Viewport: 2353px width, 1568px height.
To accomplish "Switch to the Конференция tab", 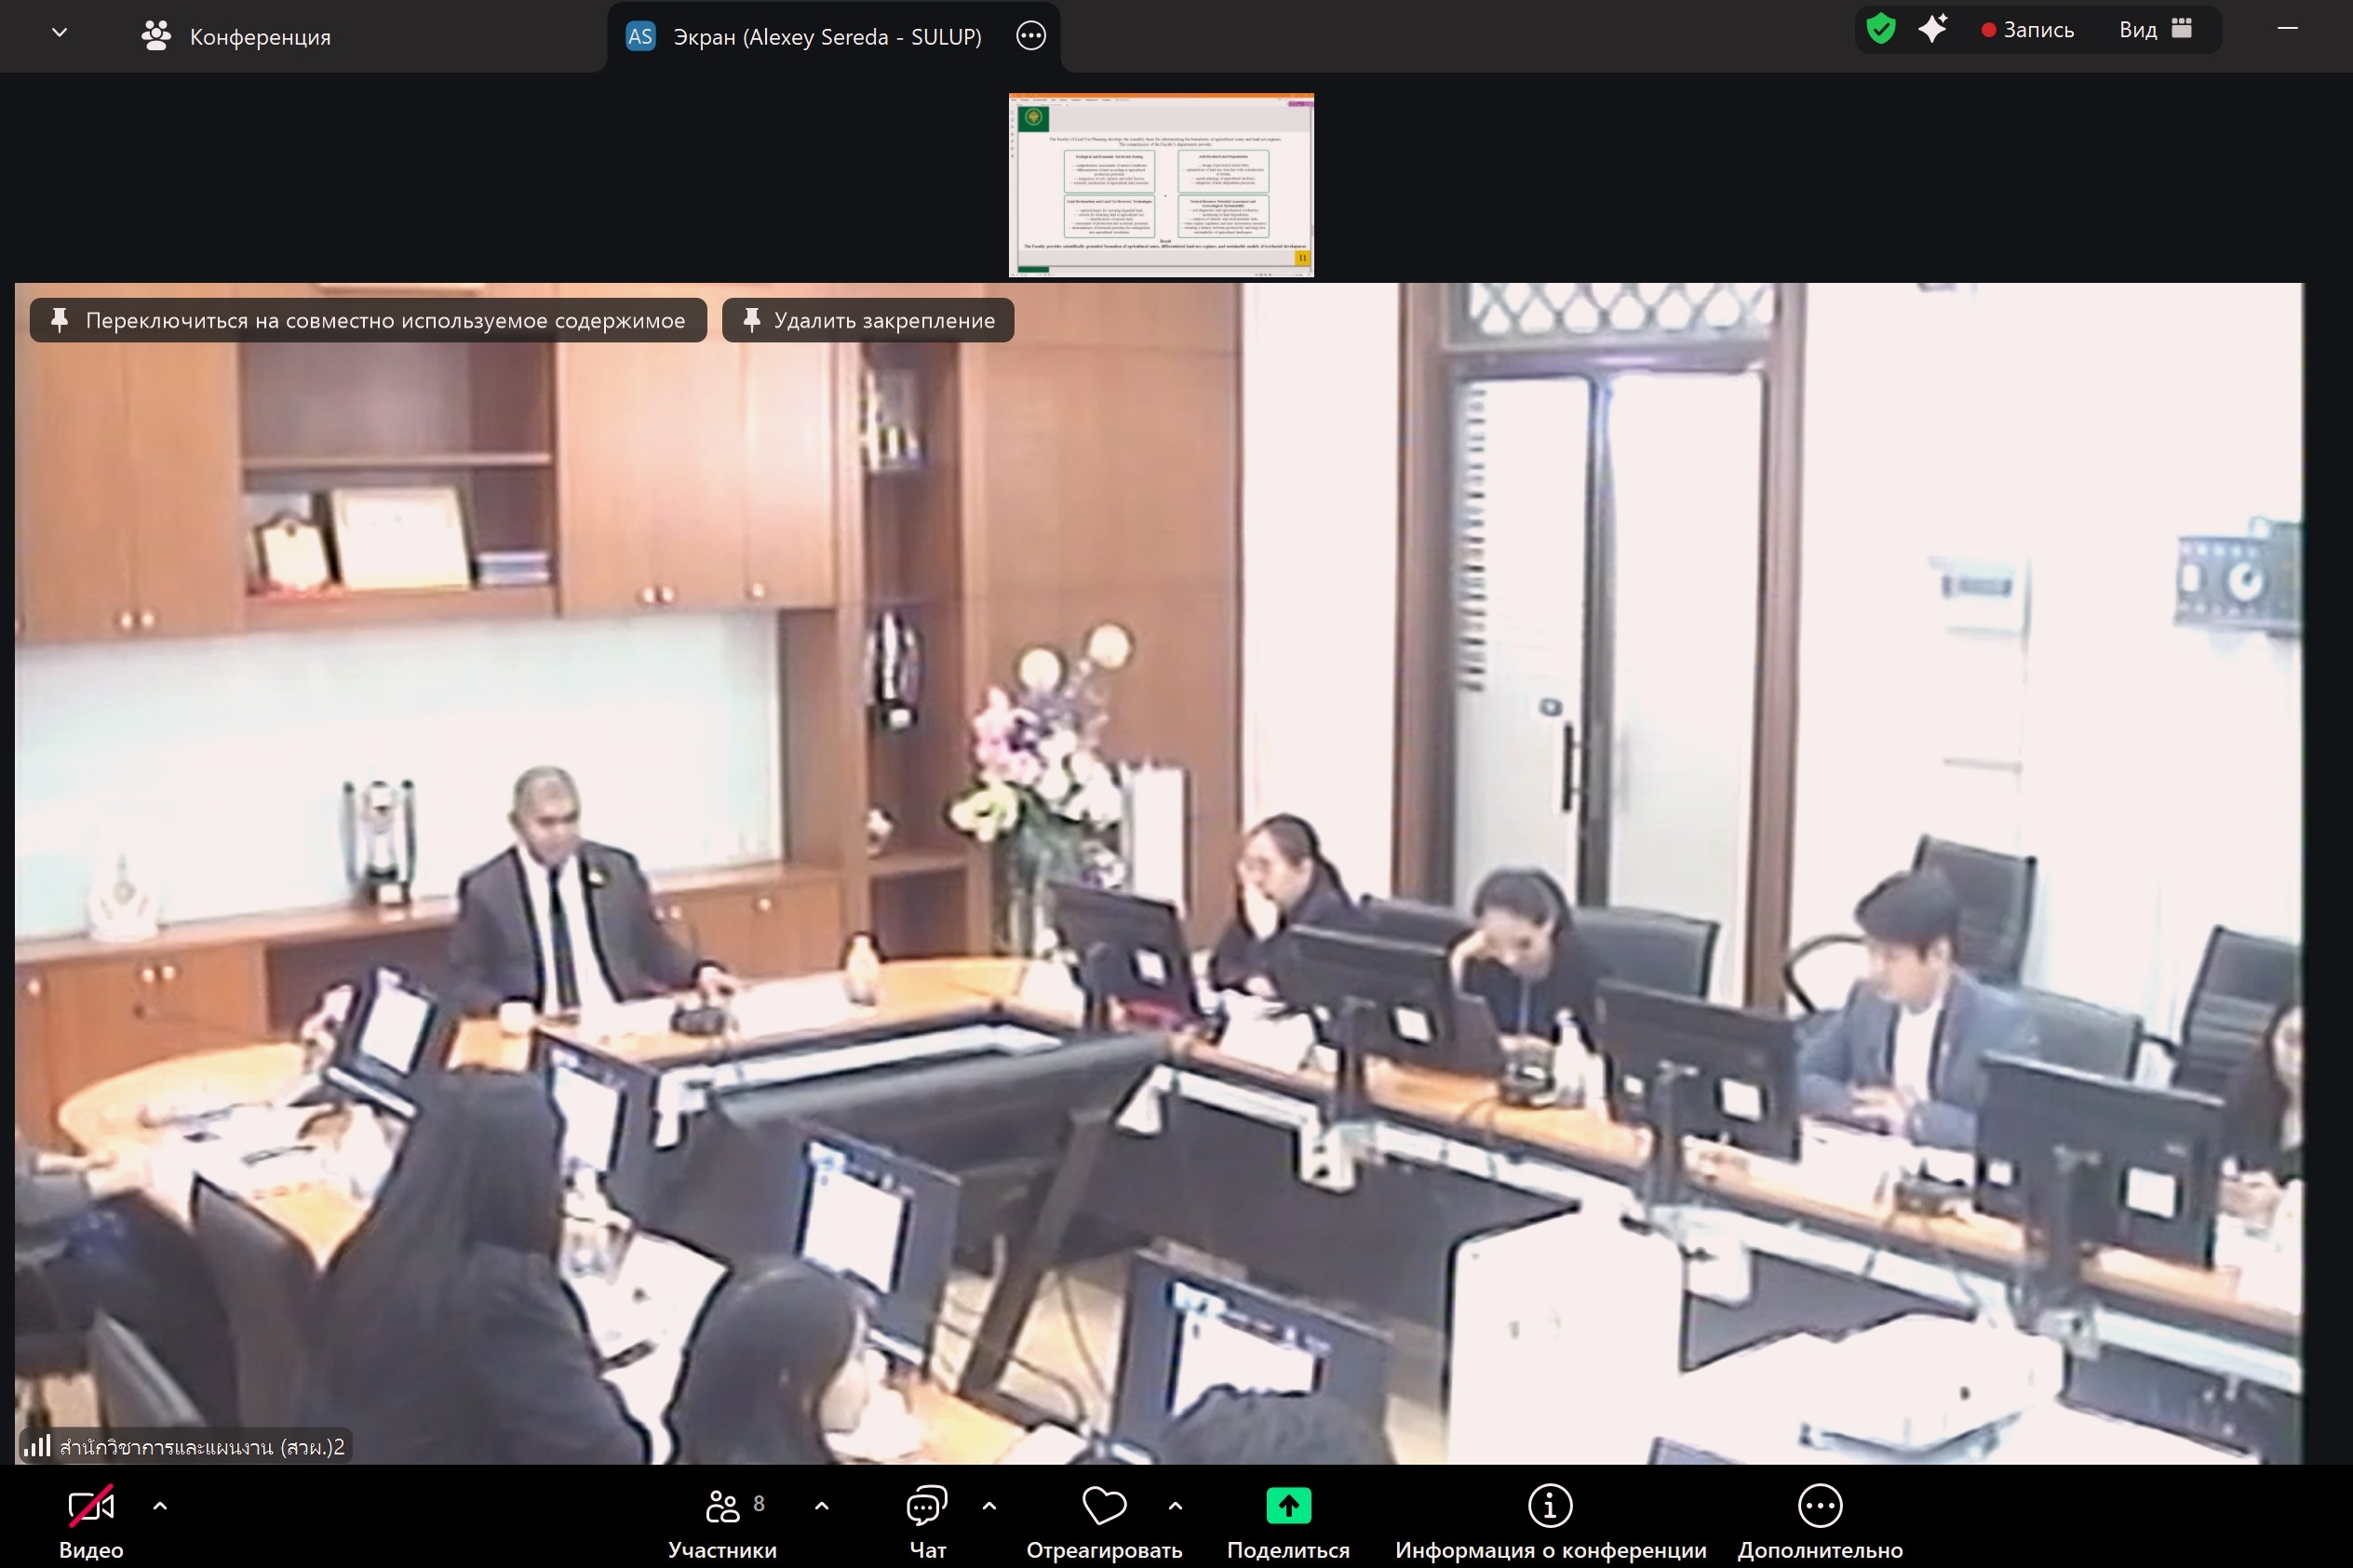I will coord(236,37).
